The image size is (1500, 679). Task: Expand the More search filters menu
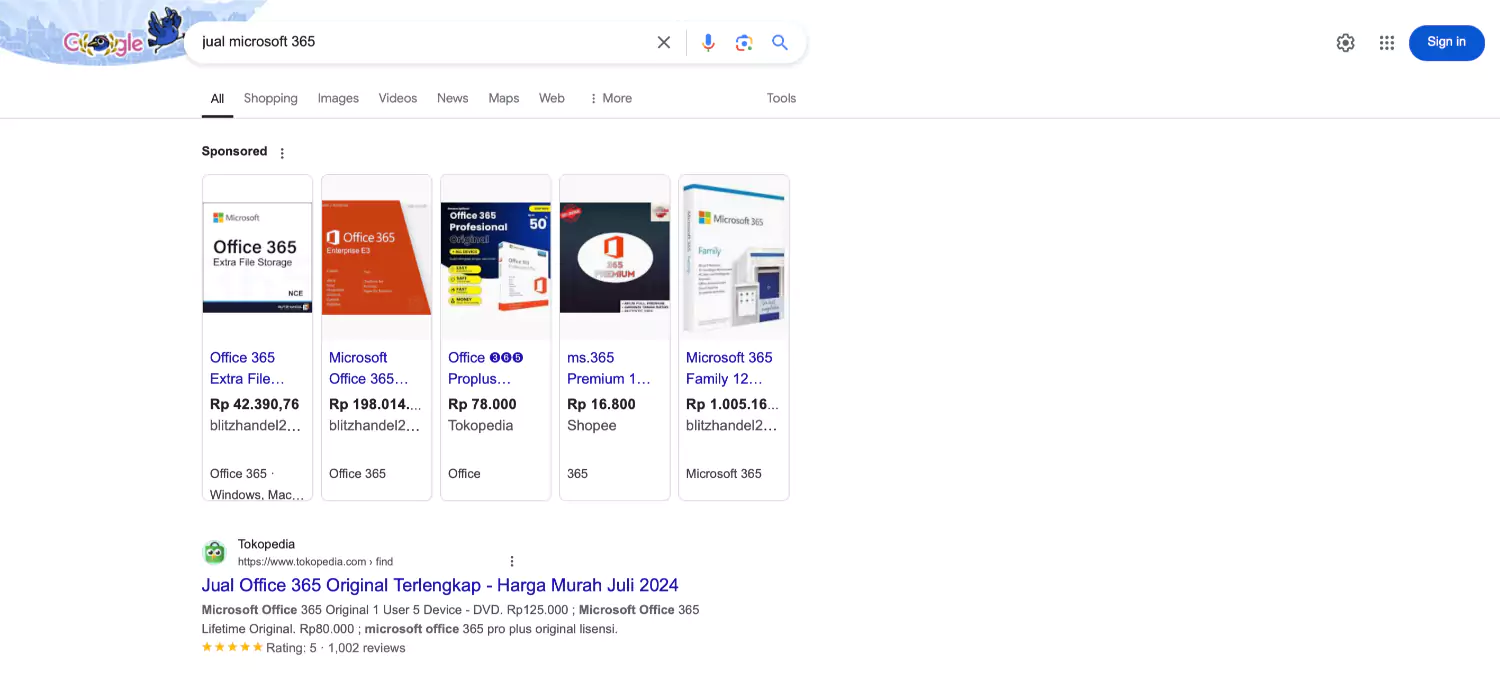coord(611,98)
